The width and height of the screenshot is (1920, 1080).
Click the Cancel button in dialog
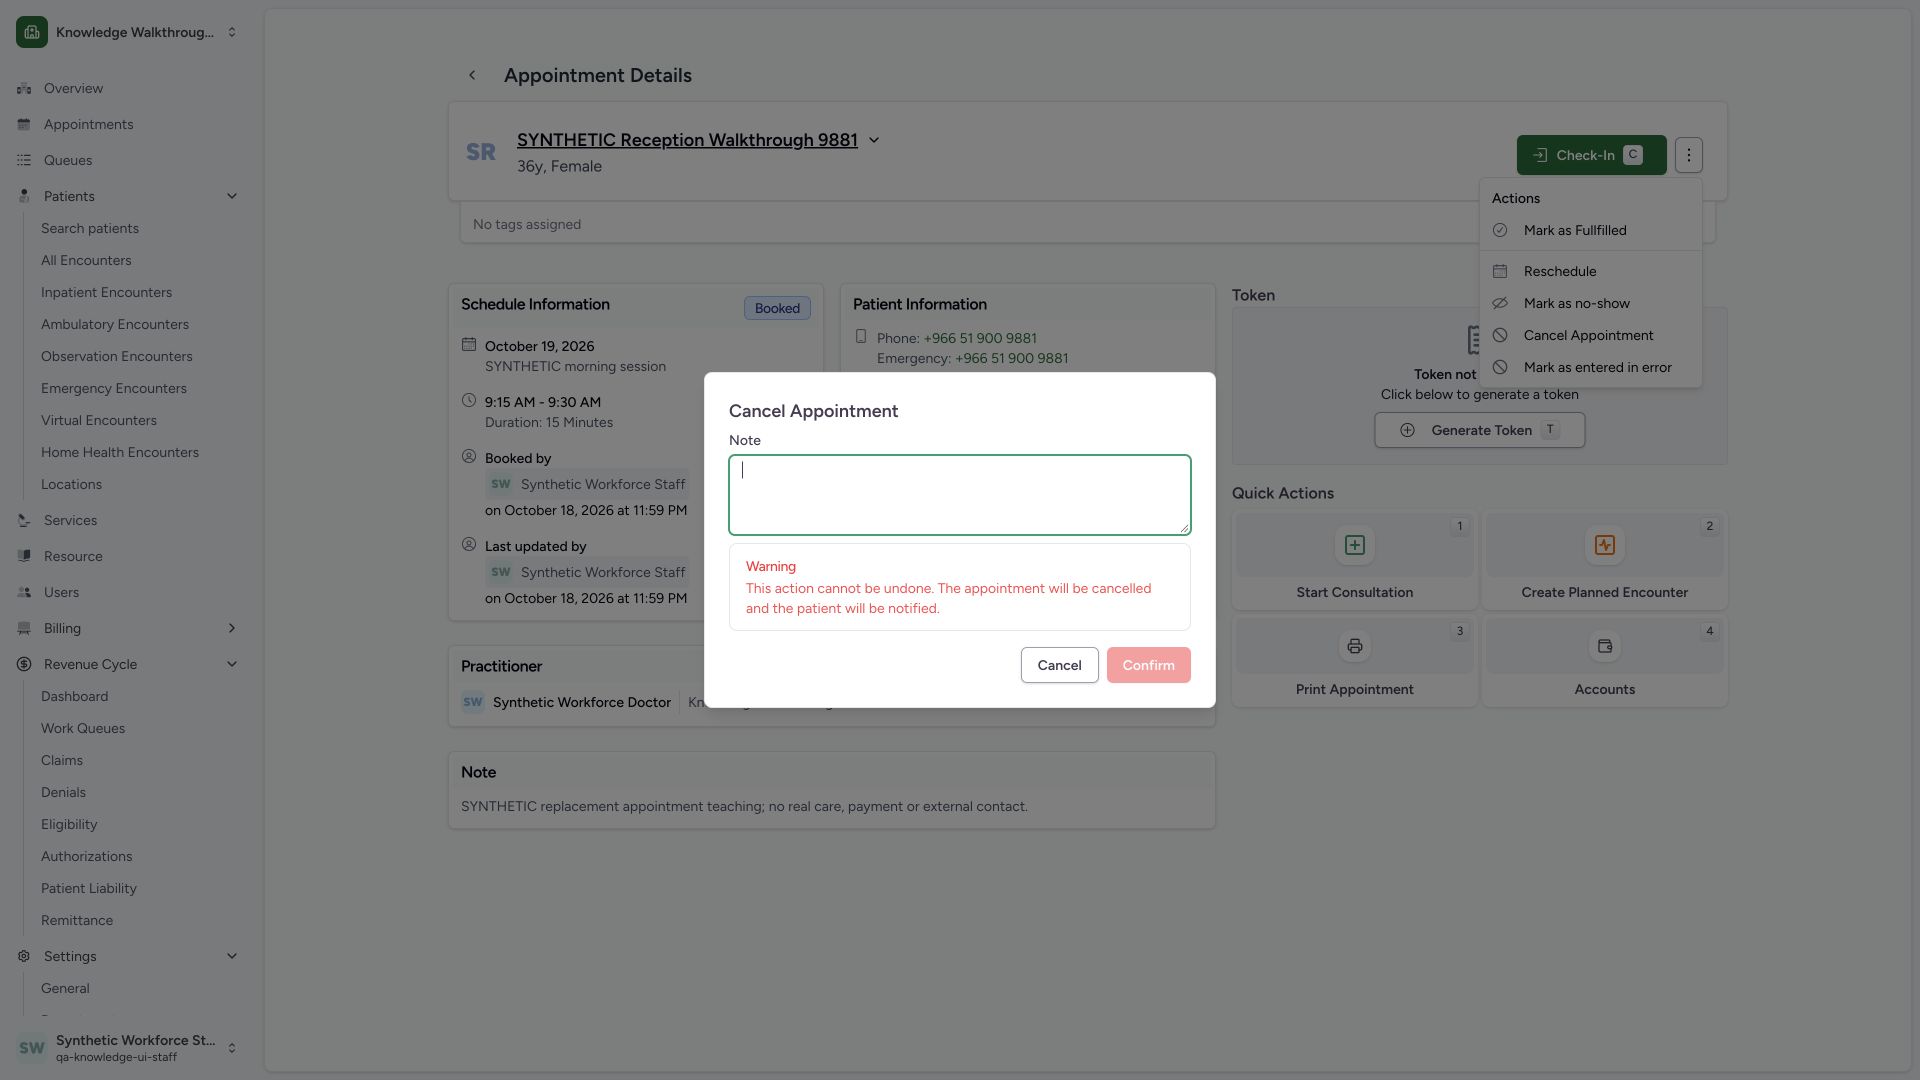1059,665
